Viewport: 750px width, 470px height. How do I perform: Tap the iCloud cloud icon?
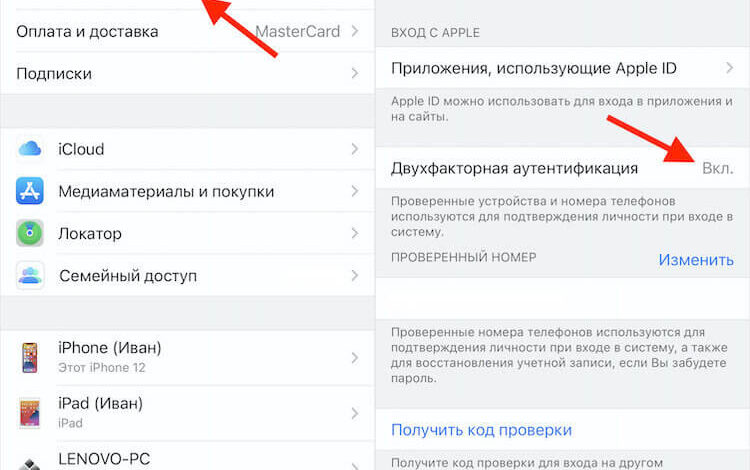tap(29, 149)
